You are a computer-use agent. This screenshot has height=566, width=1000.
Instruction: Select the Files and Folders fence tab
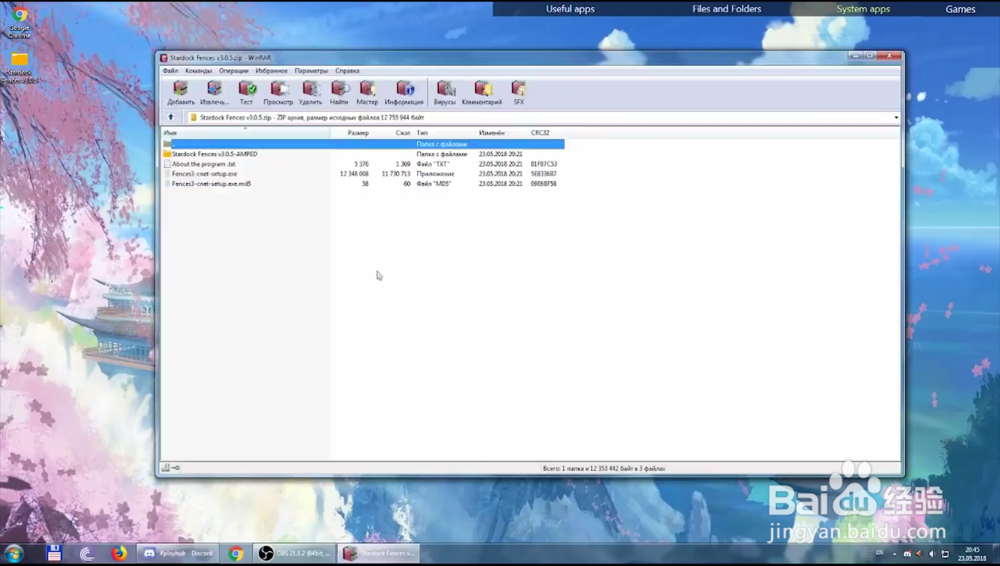point(726,9)
